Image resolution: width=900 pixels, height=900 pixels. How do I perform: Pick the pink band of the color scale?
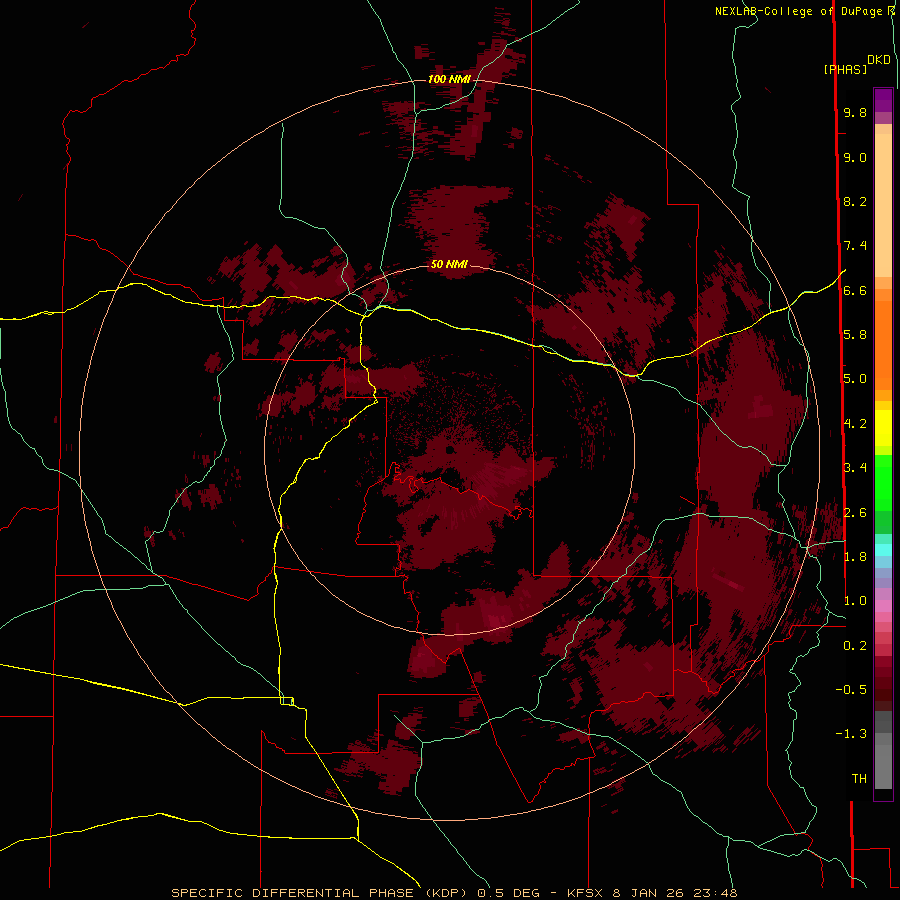click(883, 606)
